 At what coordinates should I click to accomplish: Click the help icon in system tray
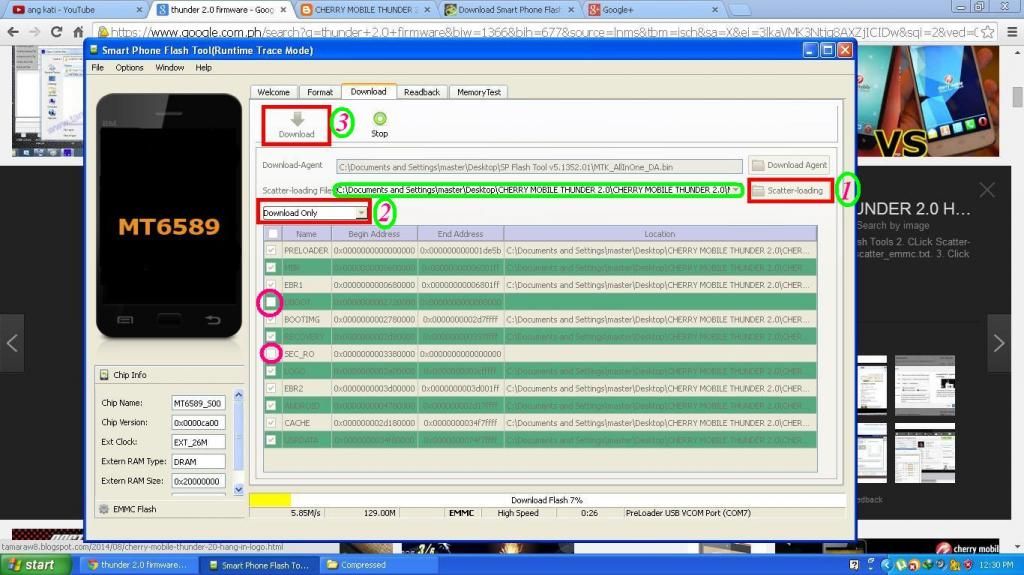854,565
